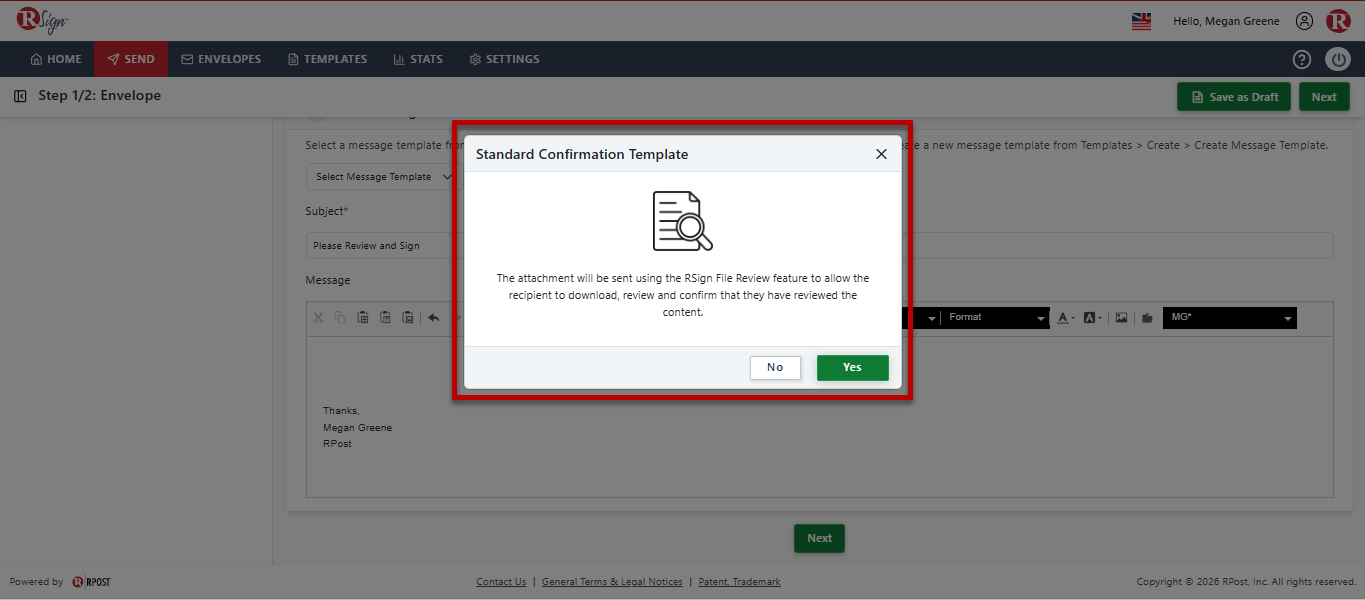The width and height of the screenshot is (1365, 600).
Task: Click the cut scissors icon
Action: [x=318, y=318]
